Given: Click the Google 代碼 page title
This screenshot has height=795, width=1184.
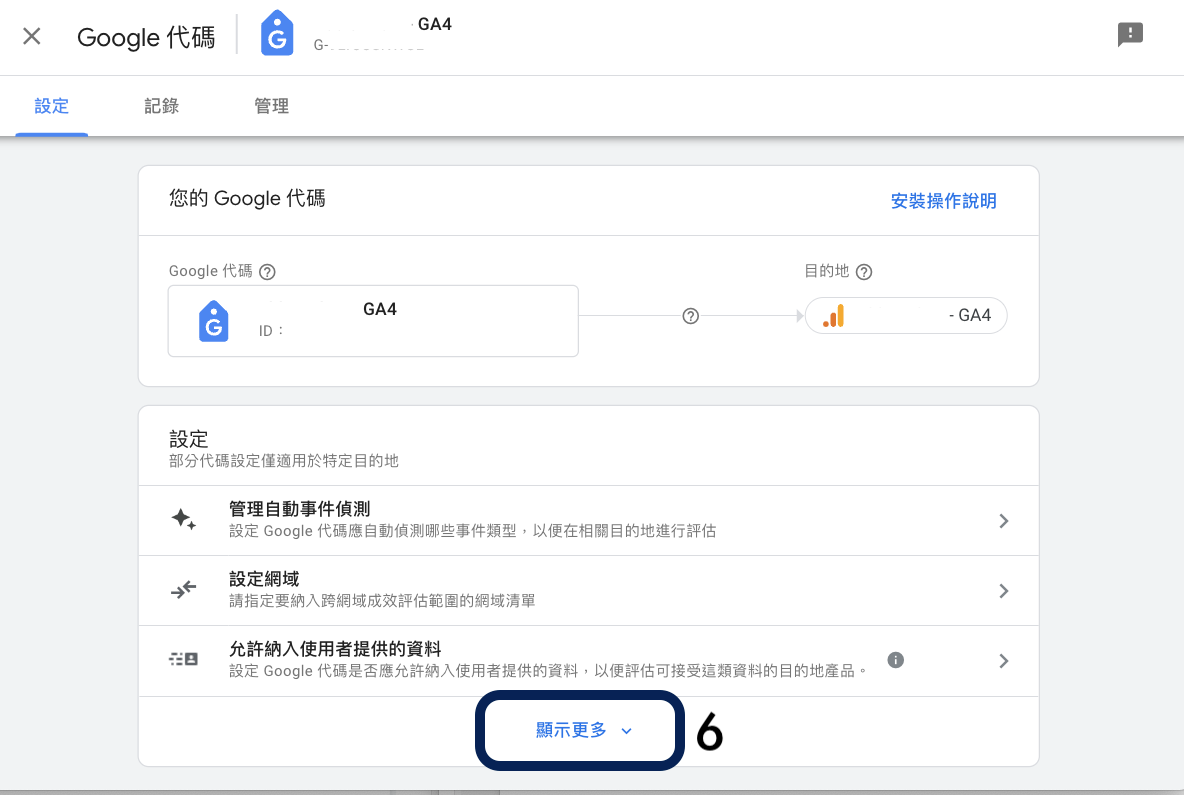Looking at the screenshot, I should coord(146,37).
